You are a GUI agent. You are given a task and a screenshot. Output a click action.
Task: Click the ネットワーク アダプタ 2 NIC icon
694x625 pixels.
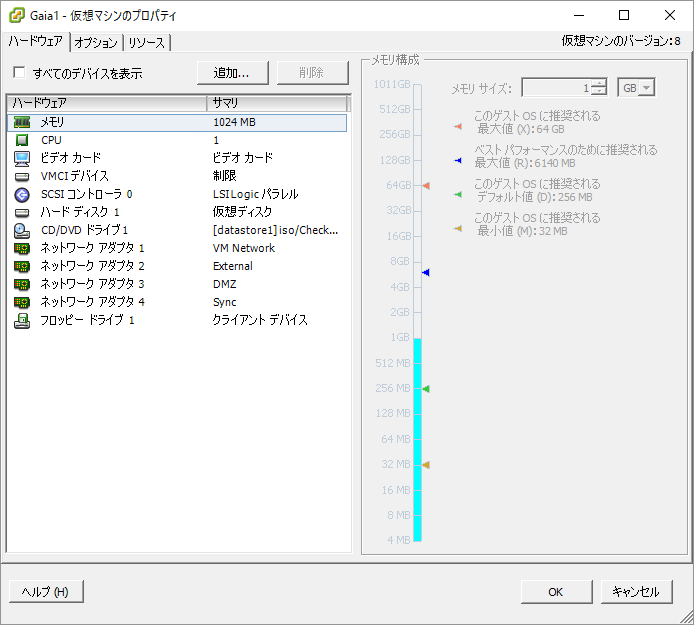[22, 266]
